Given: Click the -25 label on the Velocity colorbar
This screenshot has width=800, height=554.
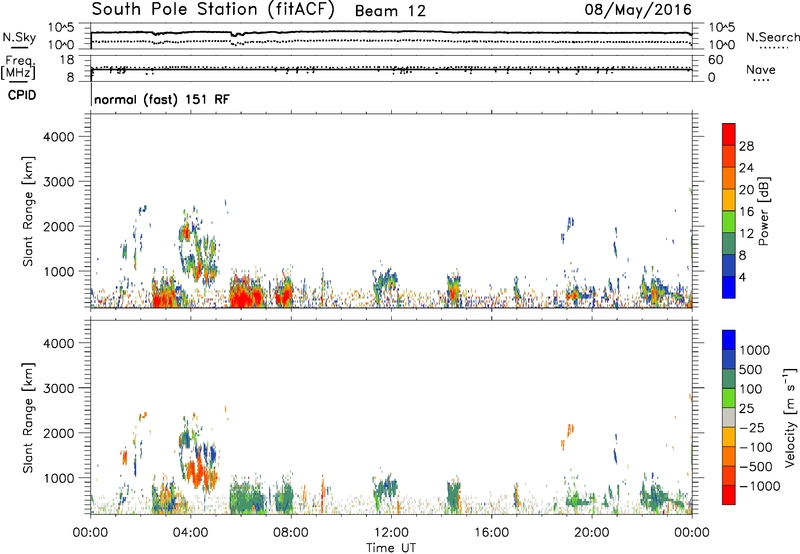Looking at the screenshot, I should [x=752, y=428].
